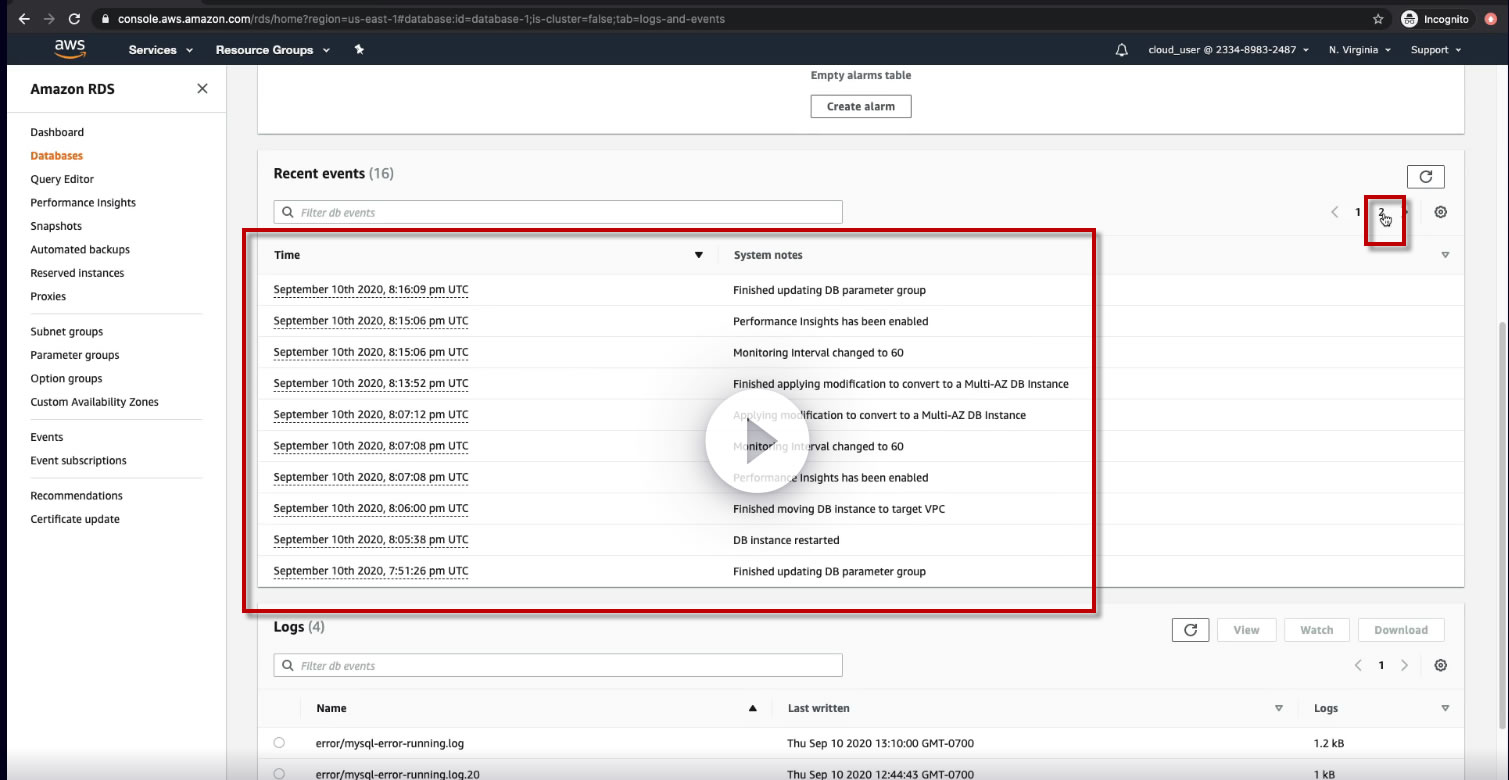Go to previous page of Logs

[x=1358, y=665]
